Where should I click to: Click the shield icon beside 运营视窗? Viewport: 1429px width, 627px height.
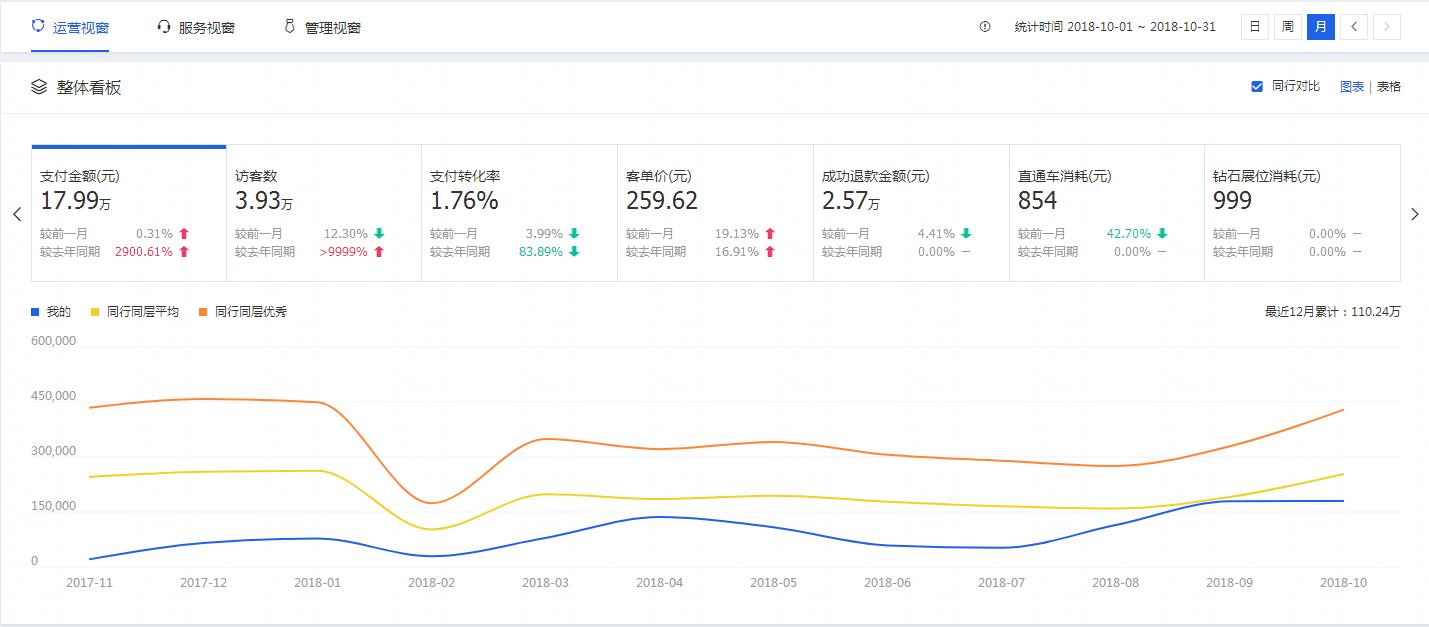38,26
